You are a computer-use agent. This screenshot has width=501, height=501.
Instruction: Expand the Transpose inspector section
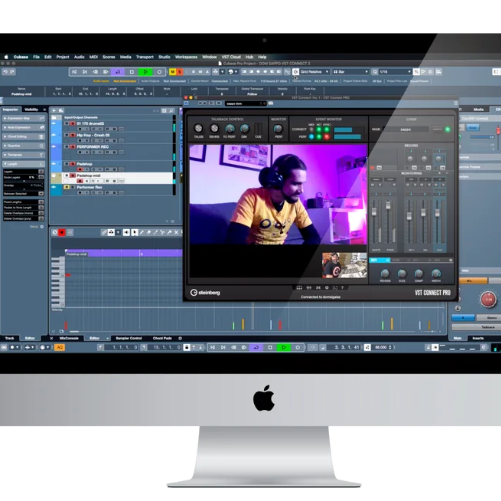[23, 155]
